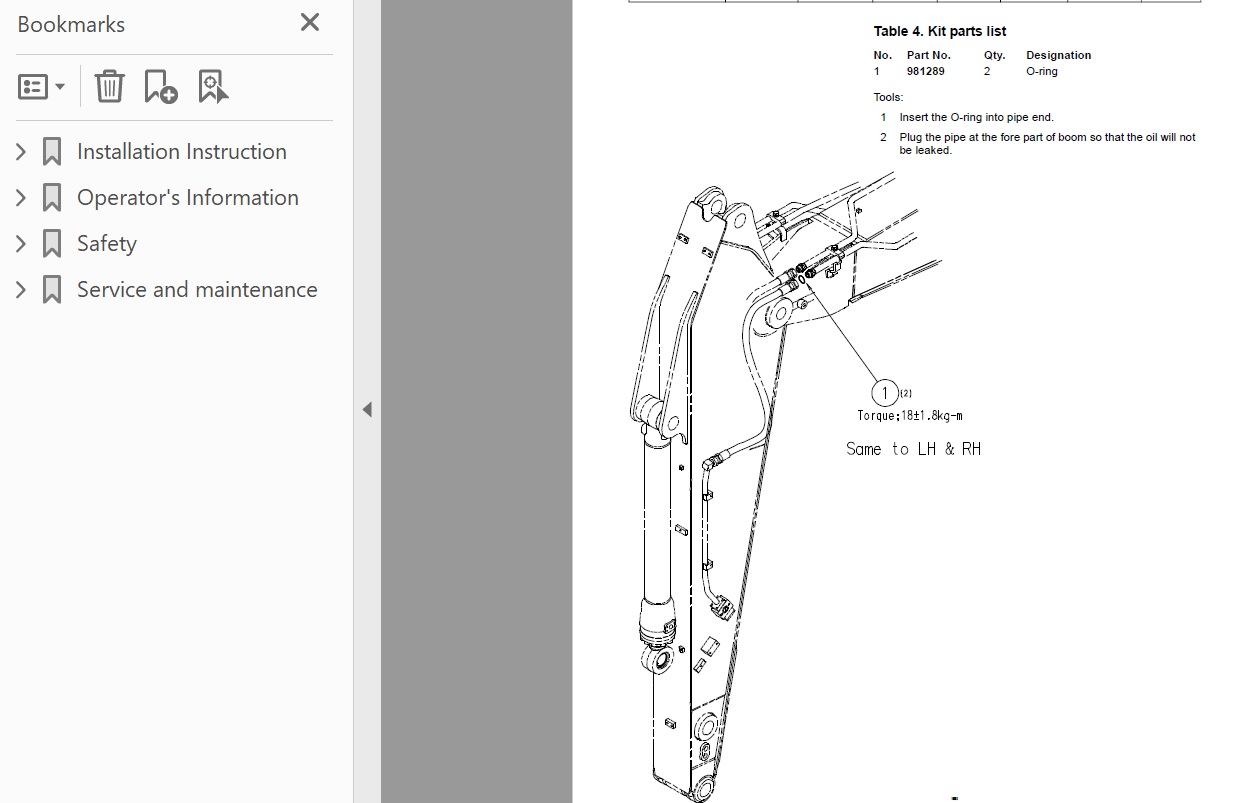Click the Operator's Information bookmark icon
1246x803 pixels.
[x=52, y=198]
